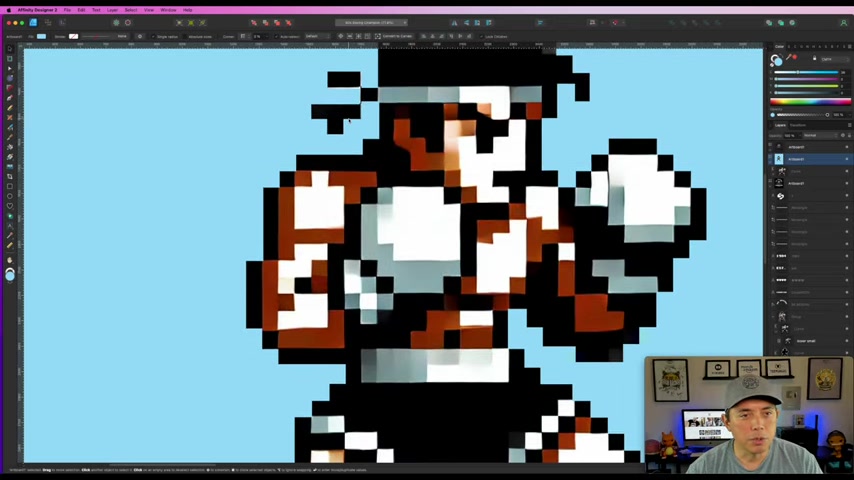Toggle the Absolute sizes checkbox
This screenshot has width=854, height=480.
(185, 37)
